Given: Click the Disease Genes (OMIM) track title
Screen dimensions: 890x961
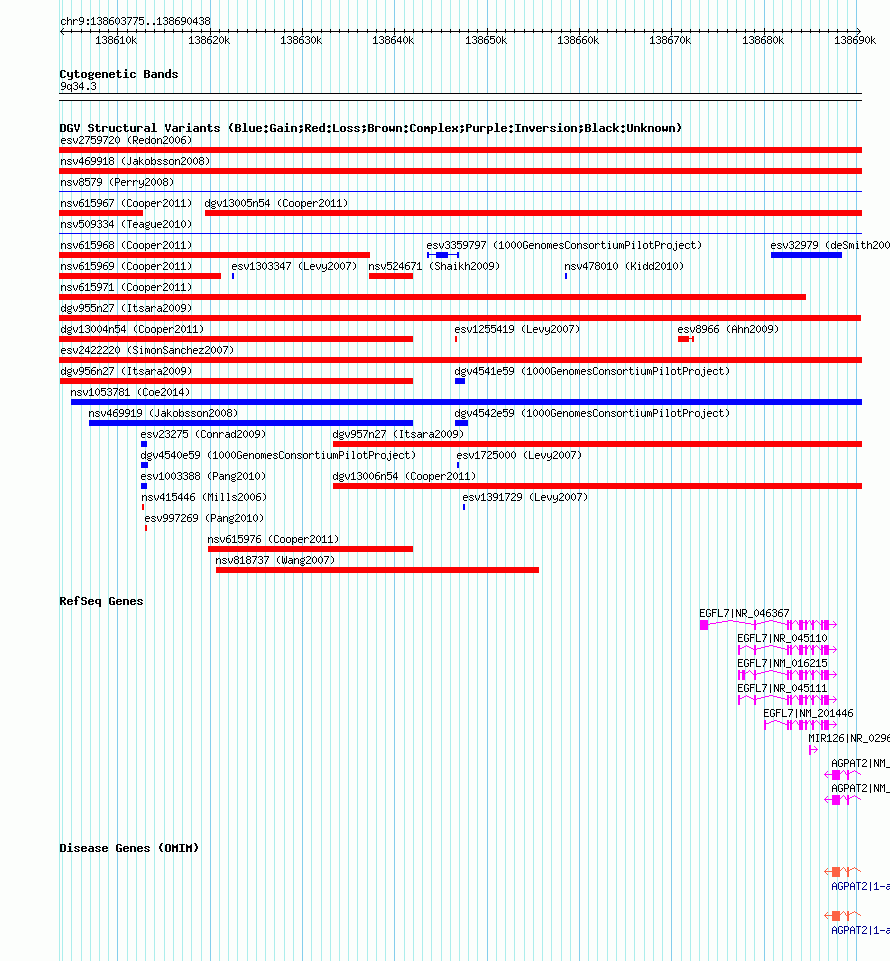Looking at the screenshot, I should (129, 848).
